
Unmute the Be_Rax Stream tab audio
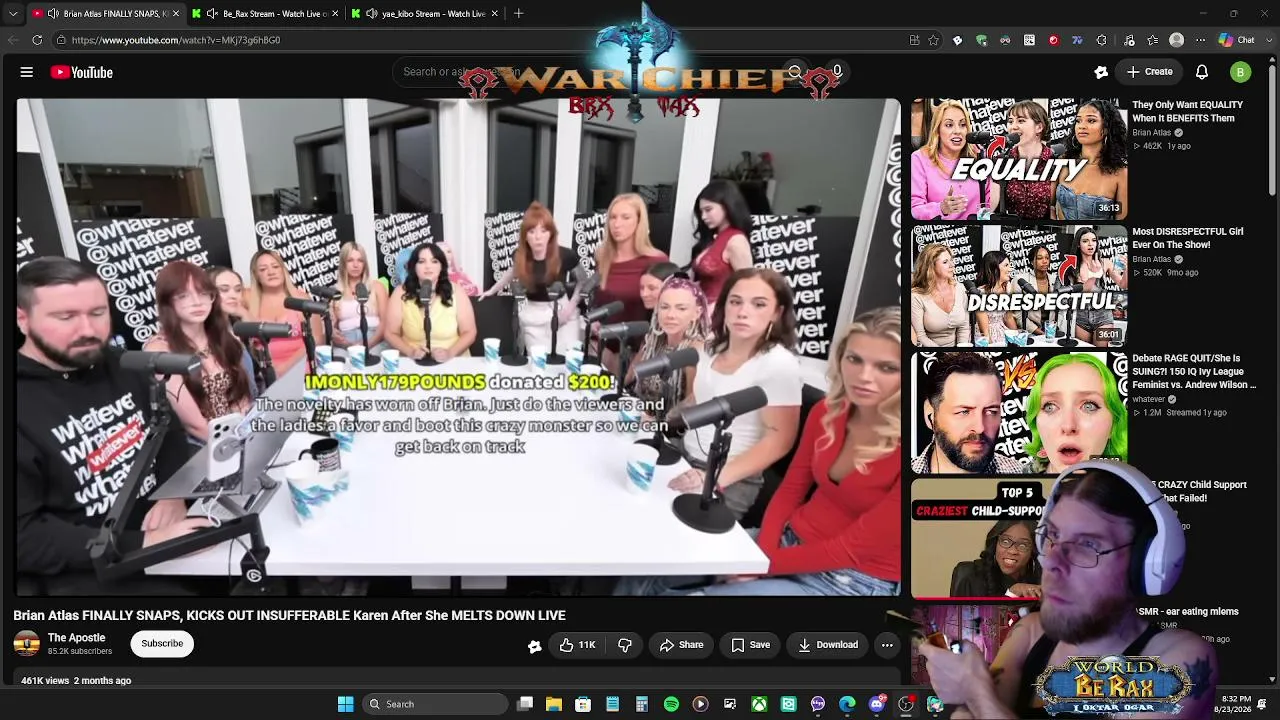click(212, 14)
